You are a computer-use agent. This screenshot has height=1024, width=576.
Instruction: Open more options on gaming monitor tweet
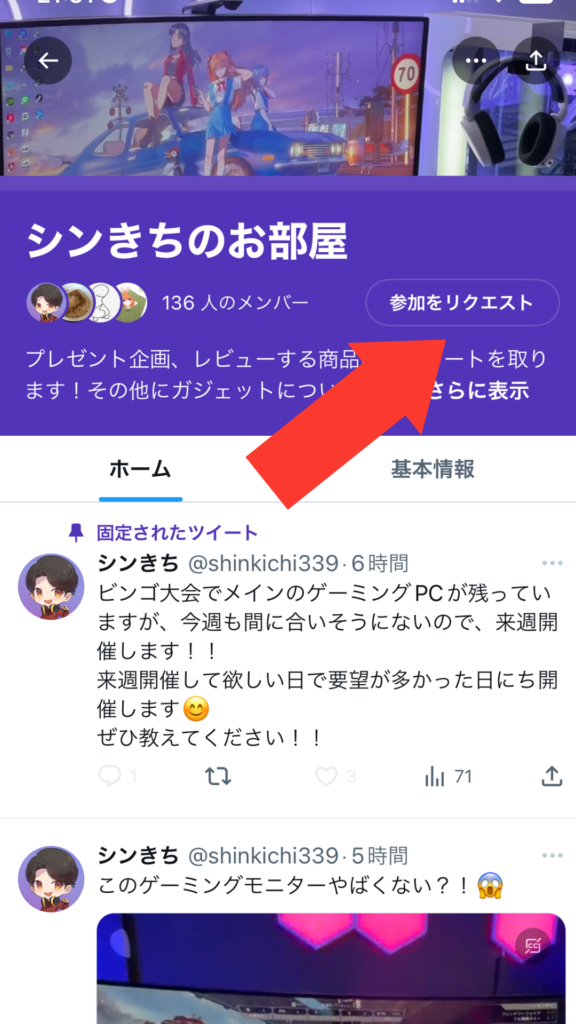tap(552, 856)
